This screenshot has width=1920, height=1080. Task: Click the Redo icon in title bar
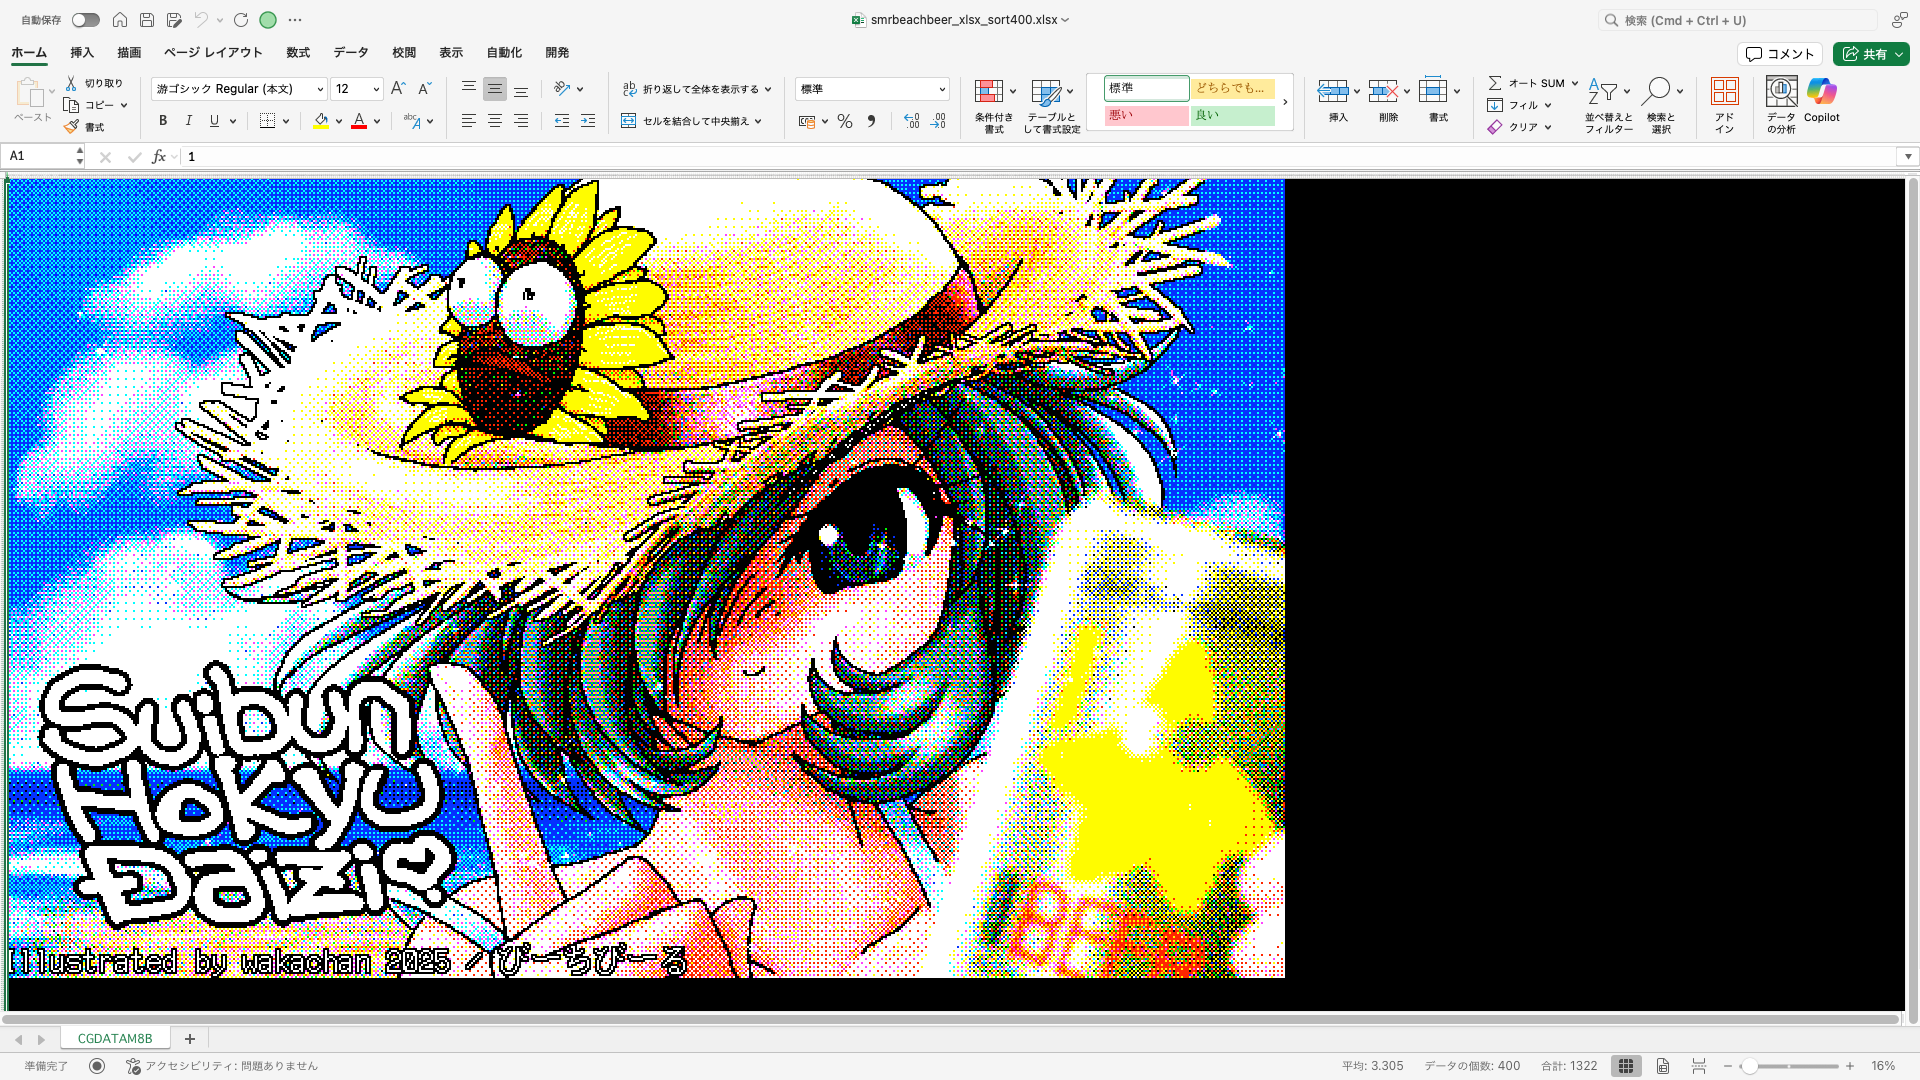point(241,20)
